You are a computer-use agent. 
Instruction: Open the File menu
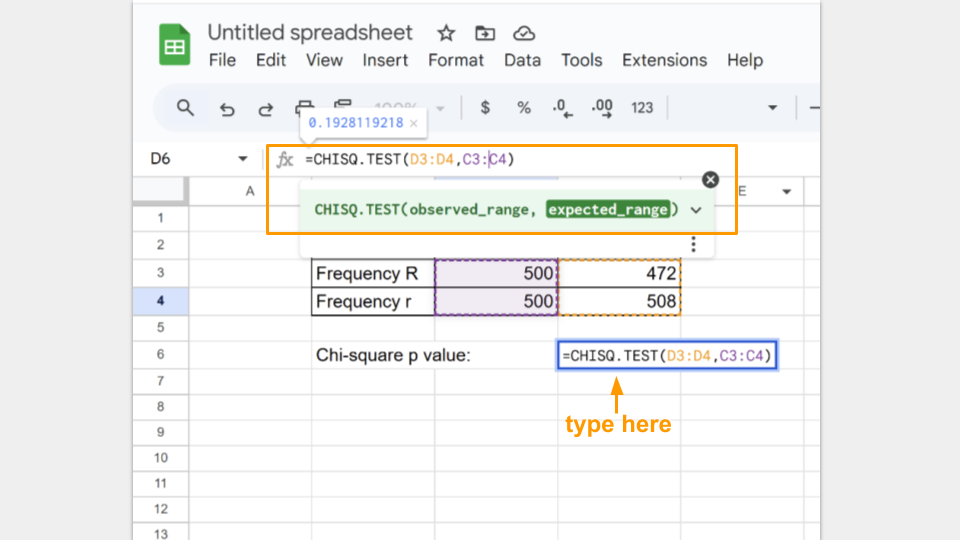pyautogui.click(x=222, y=60)
